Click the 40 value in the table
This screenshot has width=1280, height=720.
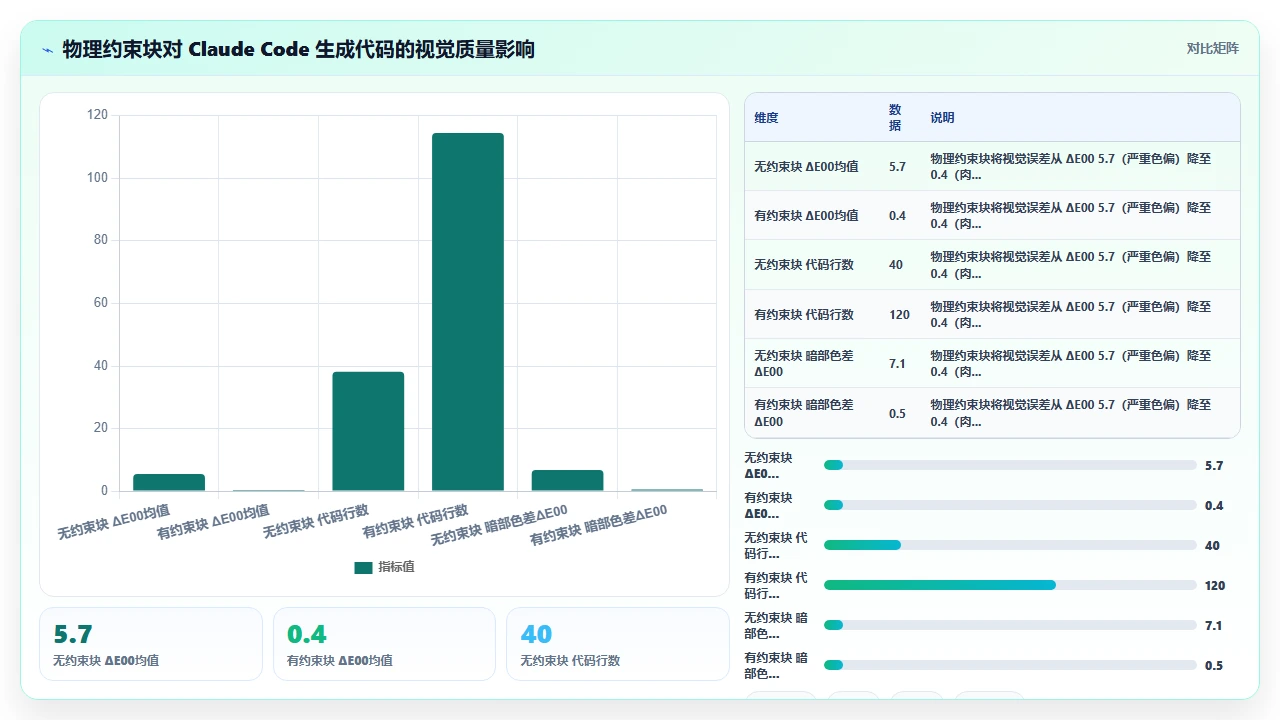click(895, 265)
